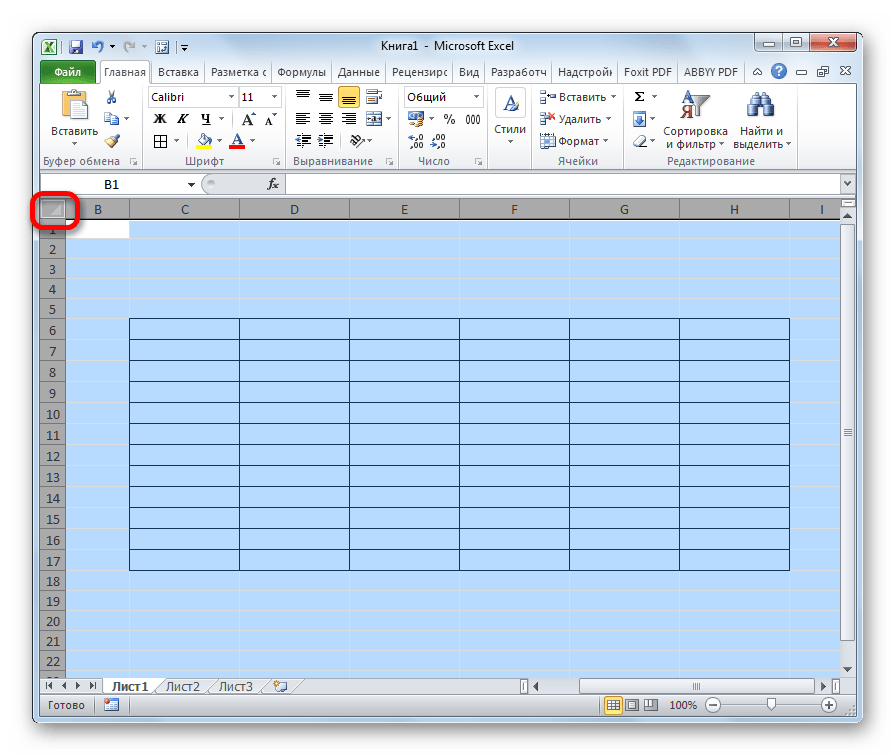Viewport: 896px width, 756px height.
Task: Open the Calibri font name dropdown
Action: (229, 97)
